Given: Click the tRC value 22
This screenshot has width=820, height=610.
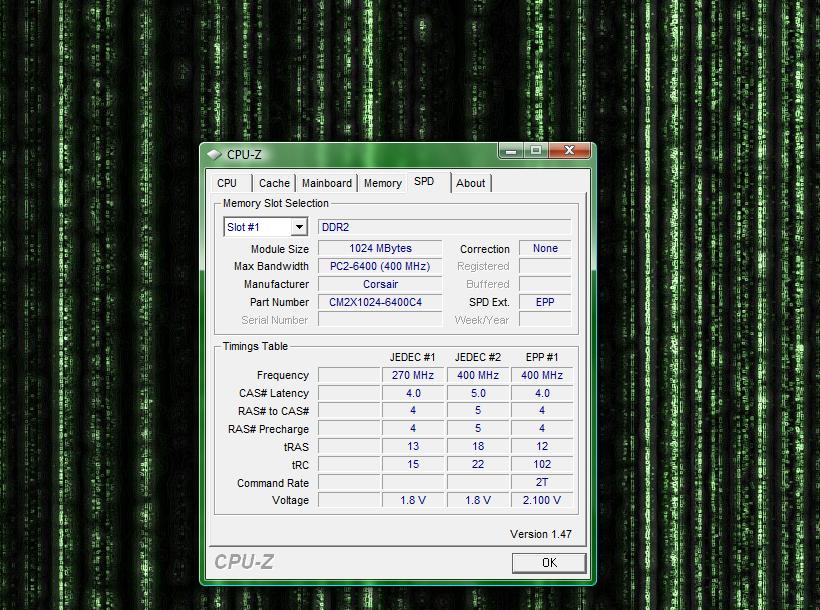Looking at the screenshot, I should (x=477, y=464).
